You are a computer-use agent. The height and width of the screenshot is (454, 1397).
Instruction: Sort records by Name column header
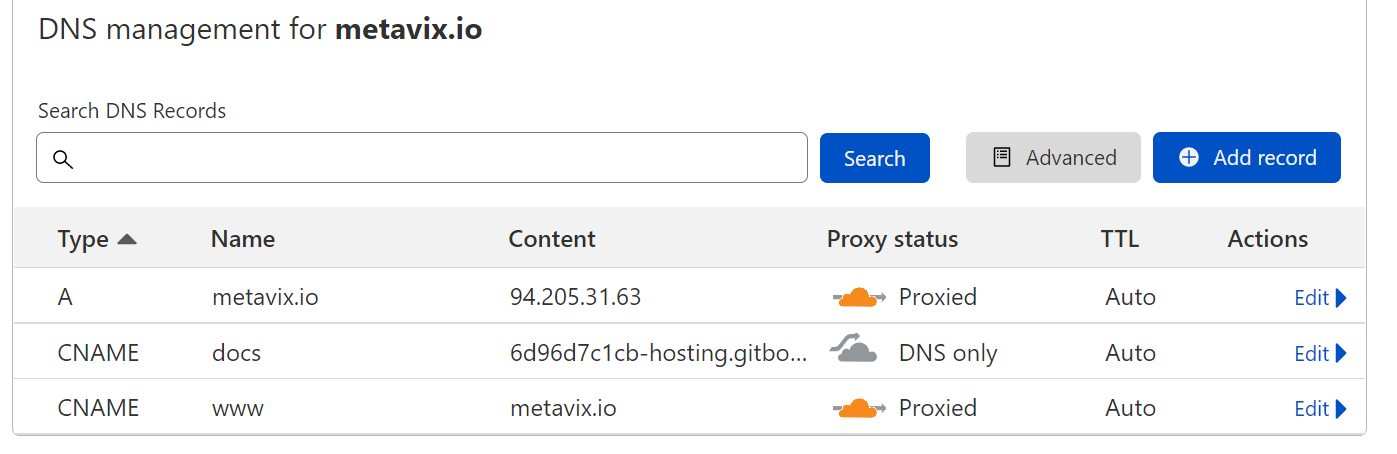click(x=242, y=239)
